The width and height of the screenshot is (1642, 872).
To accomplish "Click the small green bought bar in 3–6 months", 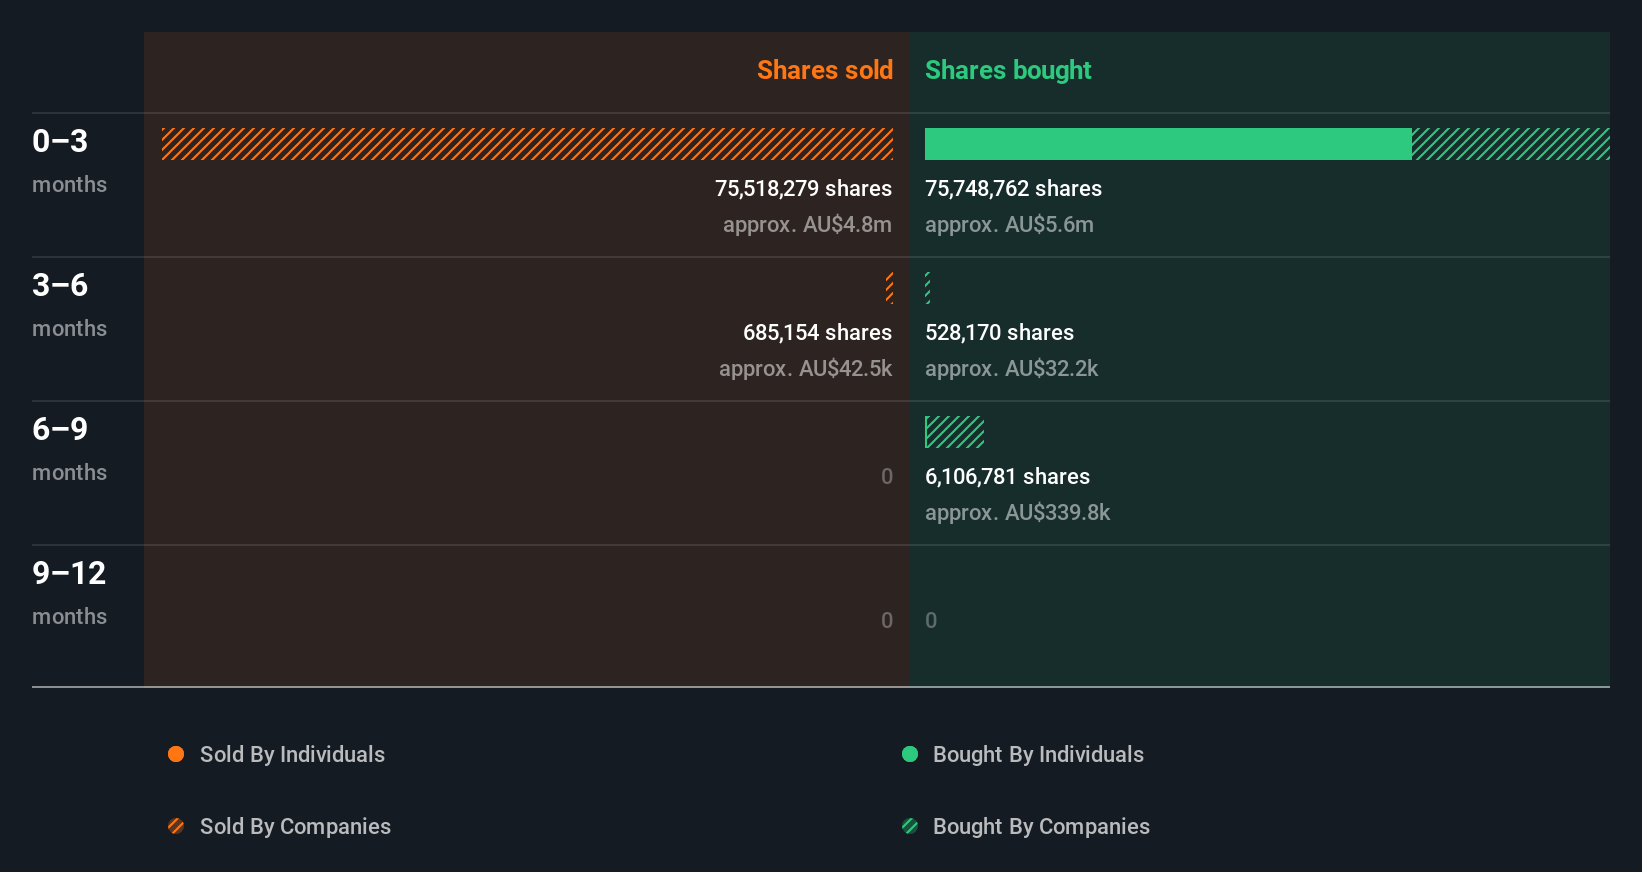I will pyautogui.click(x=928, y=288).
